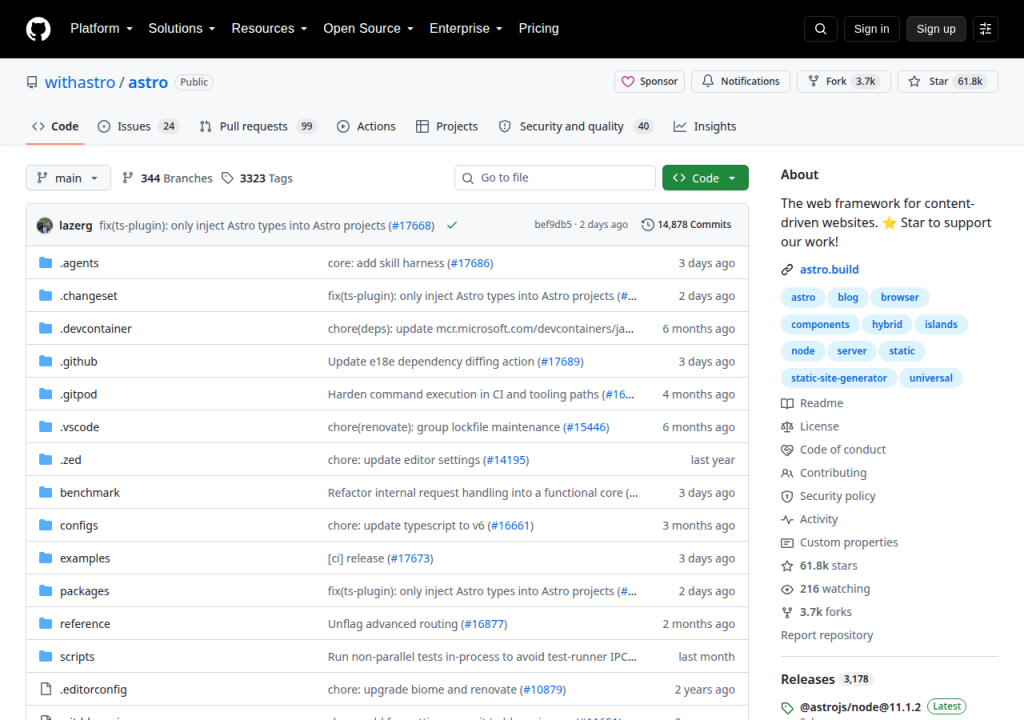Open pull request #17668 link in commit header
This screenshot has width=1024, height=720.
point(411,225)
